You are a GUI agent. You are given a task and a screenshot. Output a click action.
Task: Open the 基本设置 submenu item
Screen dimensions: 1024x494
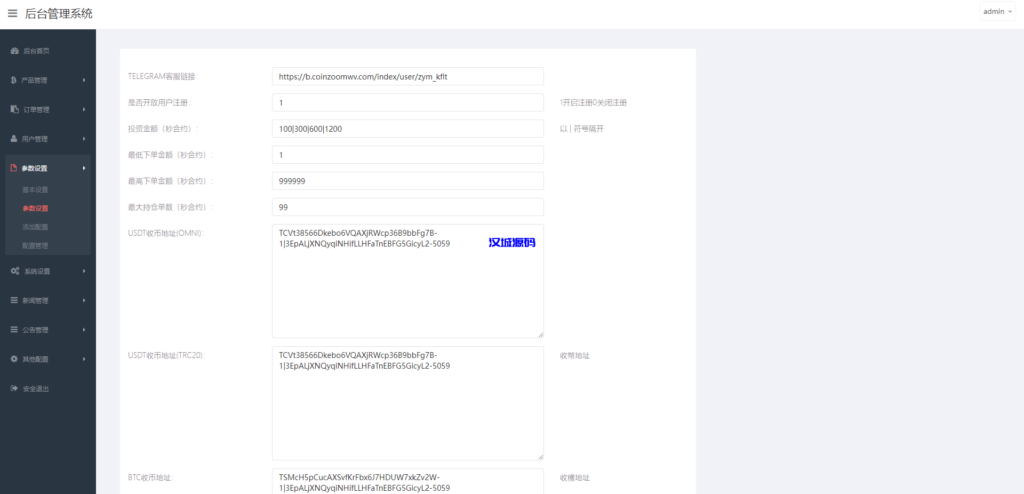[x=35, y=190]
